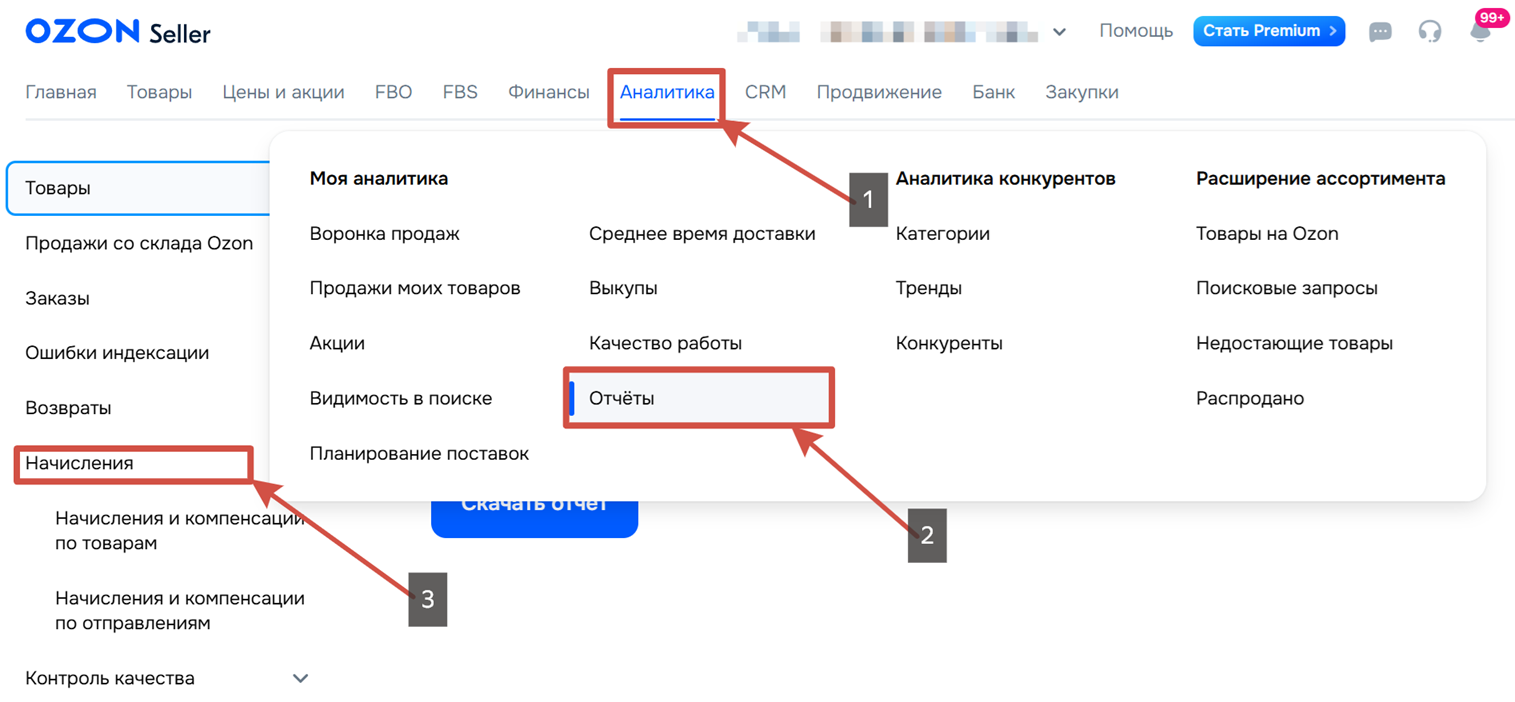The height and width of the screenshot is (702, 1515).
Task: Go to the Продвижение tab
Action: point(879,92)
